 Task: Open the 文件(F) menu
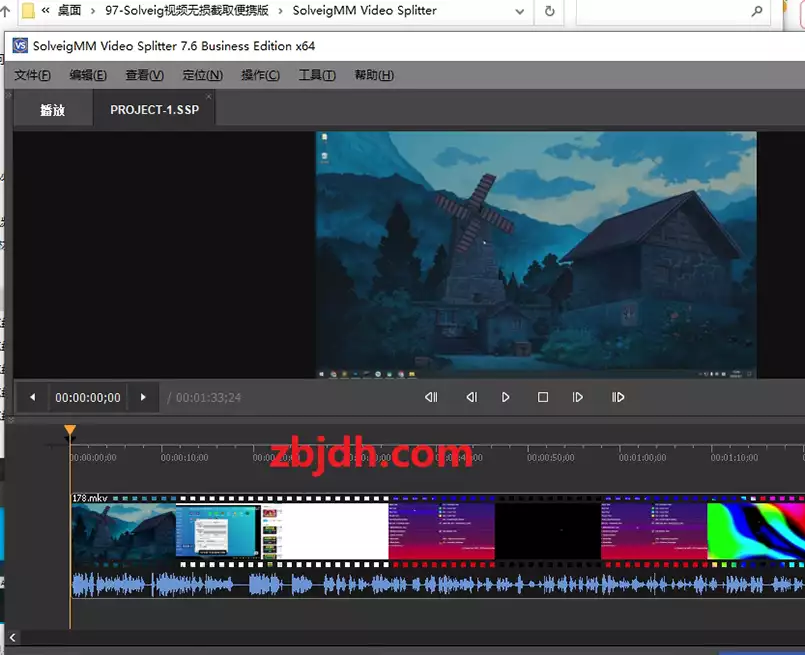tap(32, 75)
